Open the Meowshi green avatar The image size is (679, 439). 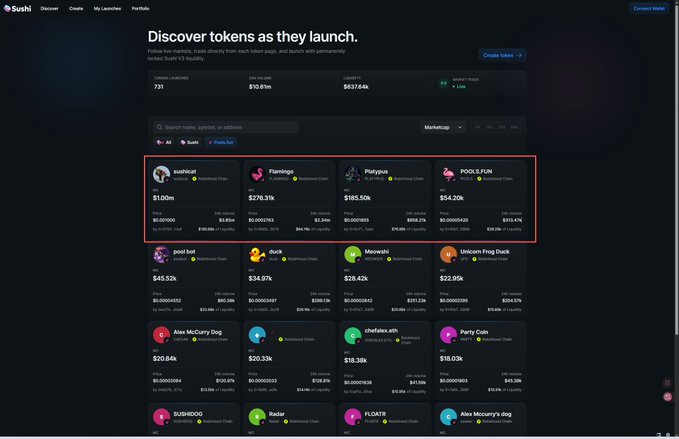point(352,255)
